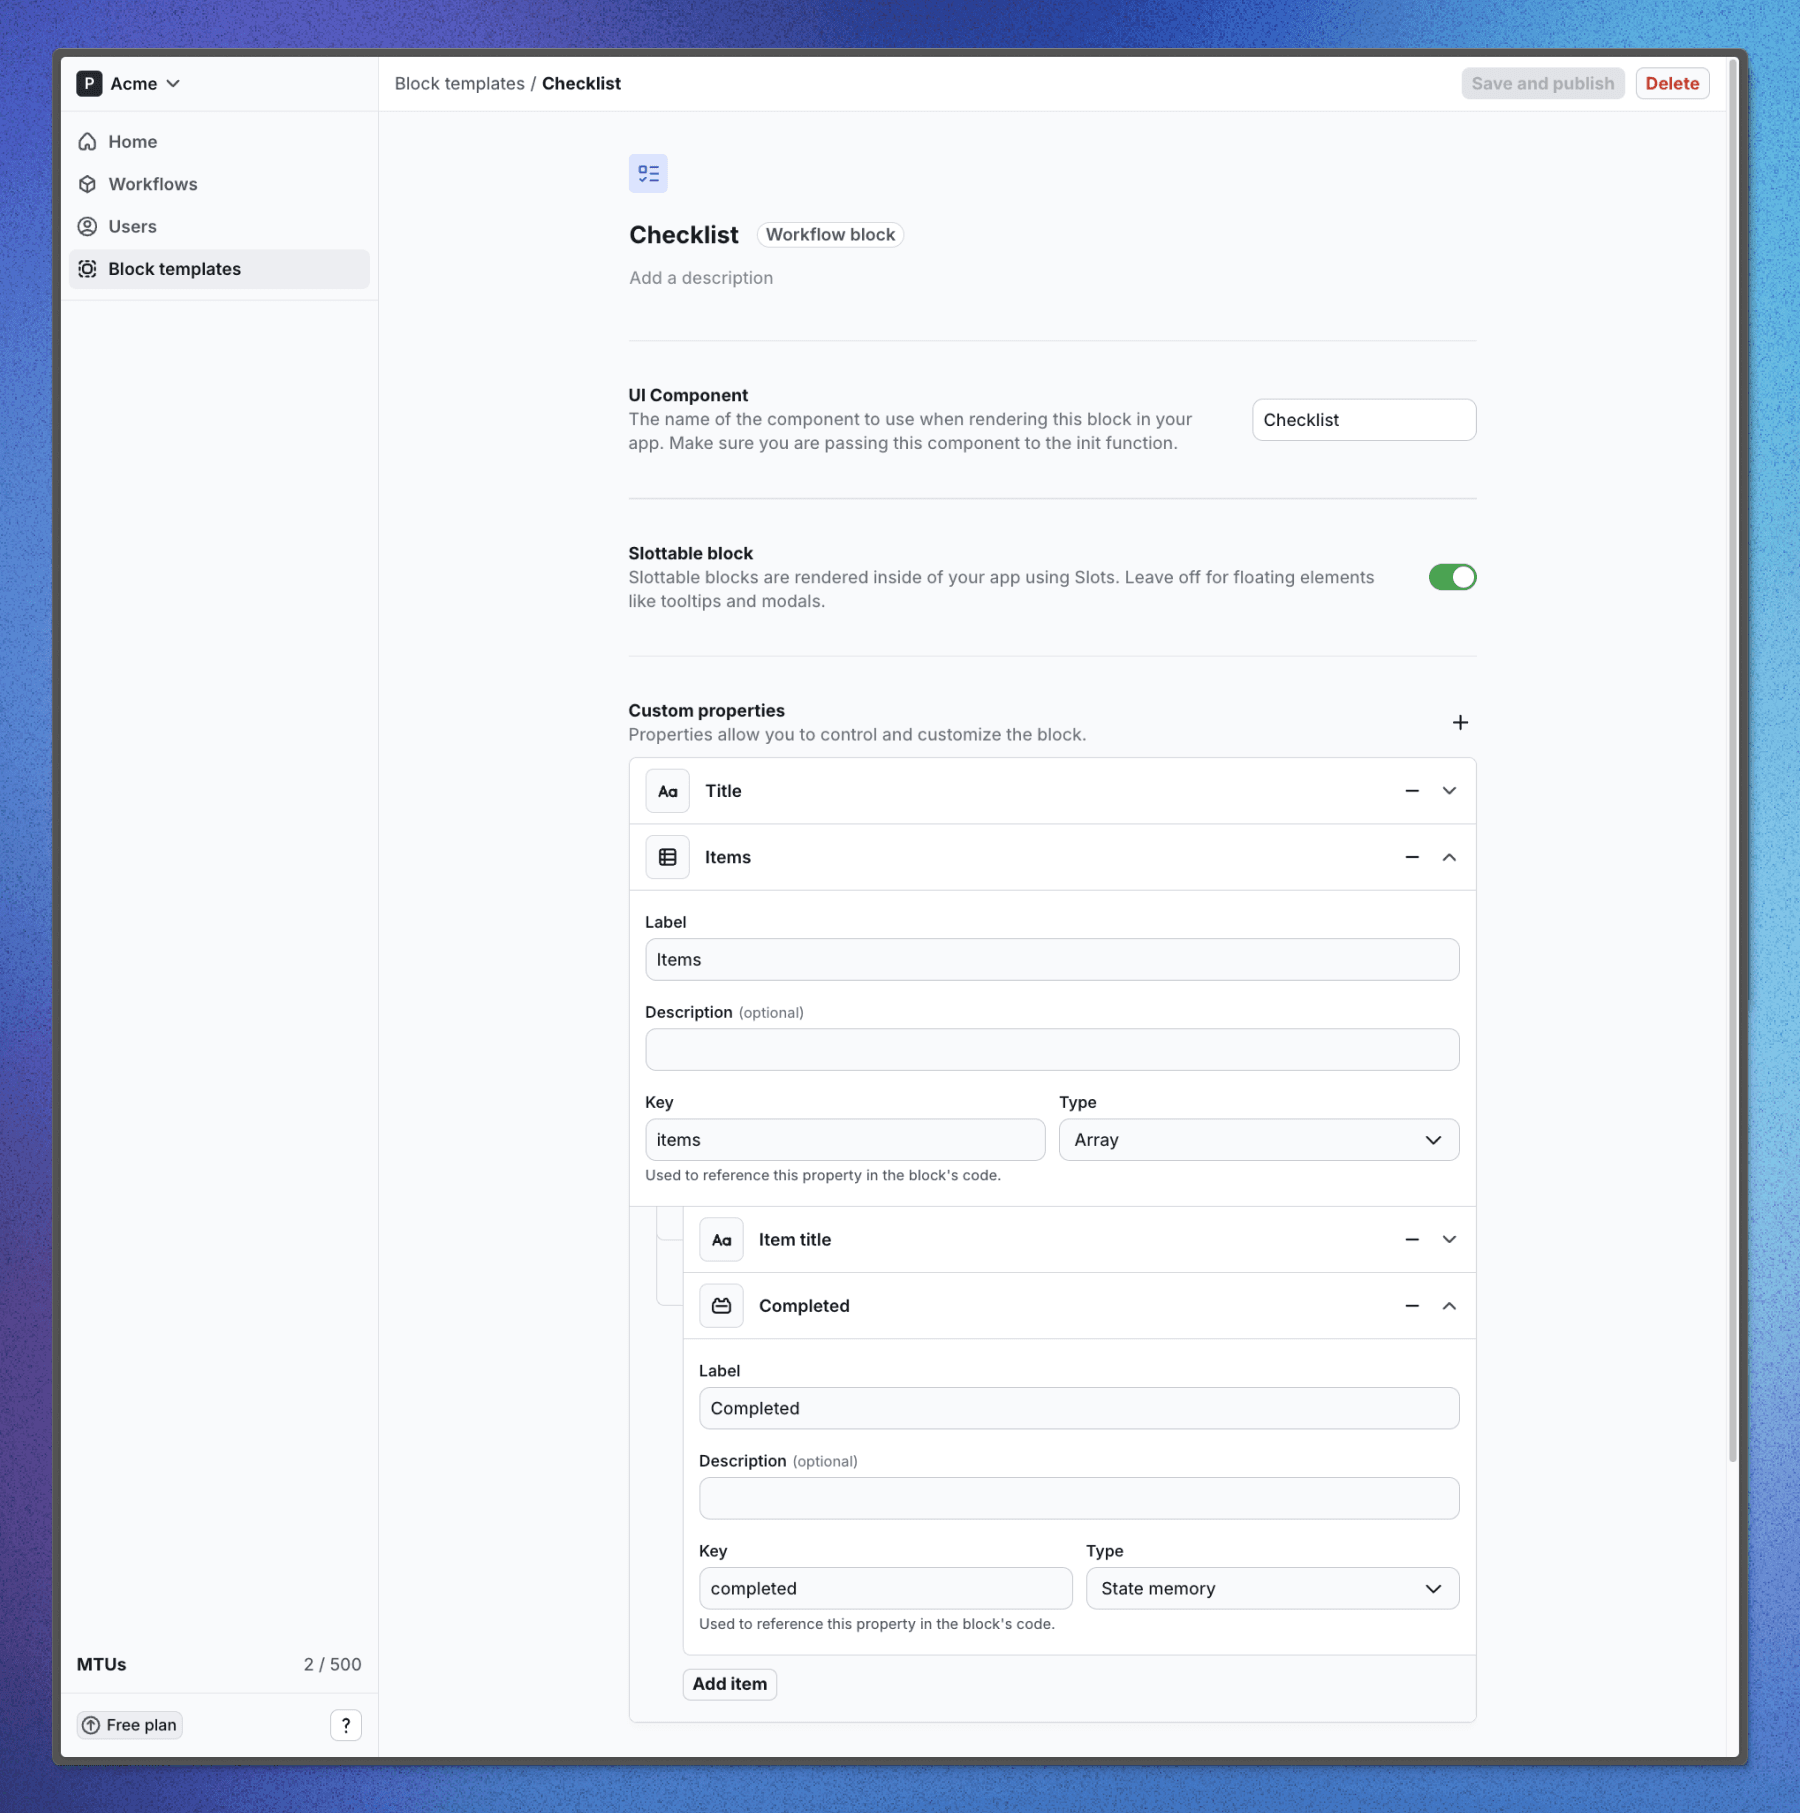1800x1813 pixels.
Task: Click the Users icon in the sidebar
Action: coord(88,226)
